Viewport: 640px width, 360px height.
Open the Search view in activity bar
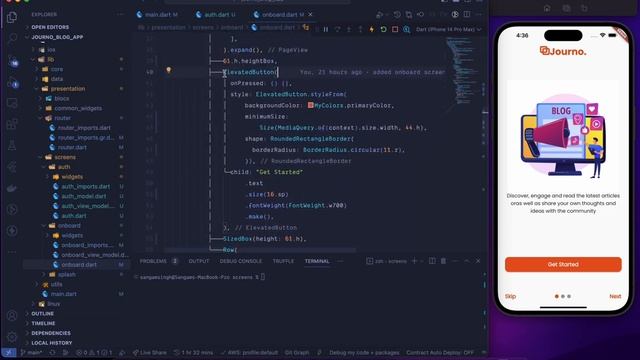tap(12, 38)
